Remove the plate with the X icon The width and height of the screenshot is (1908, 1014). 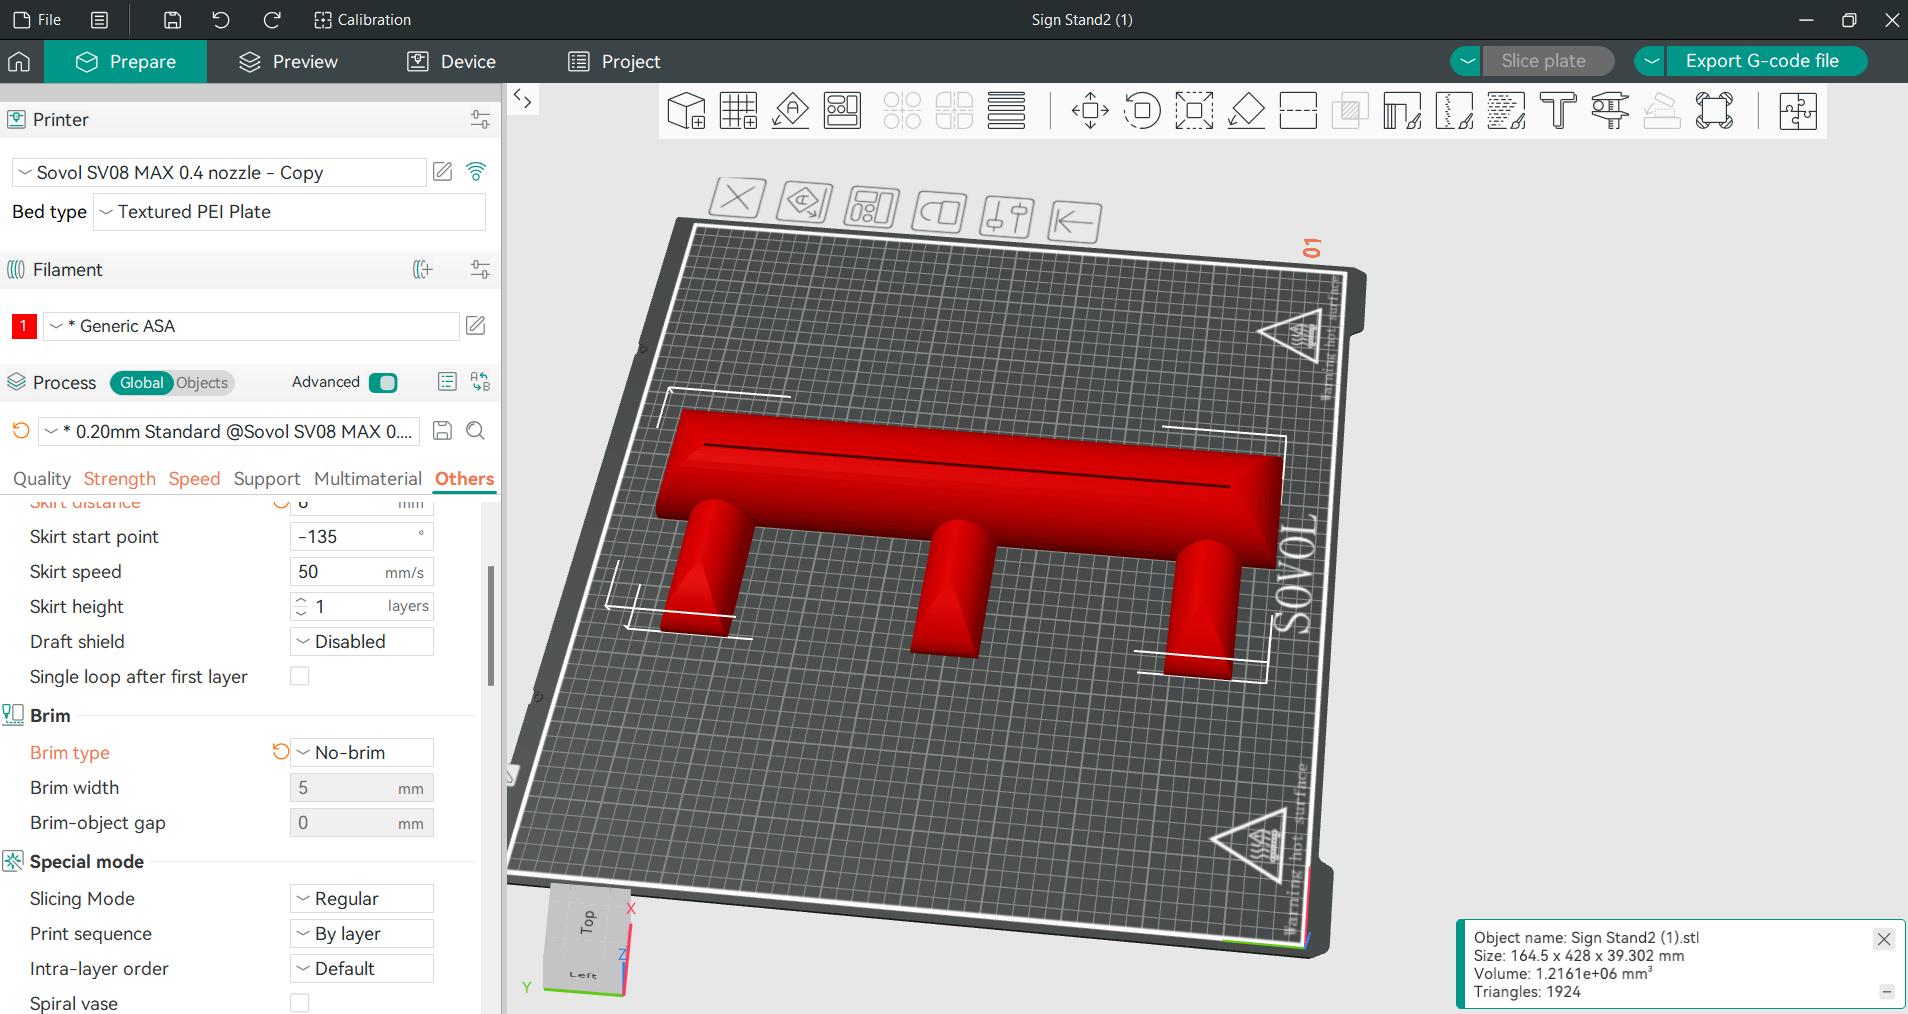[x=738, y=198]
